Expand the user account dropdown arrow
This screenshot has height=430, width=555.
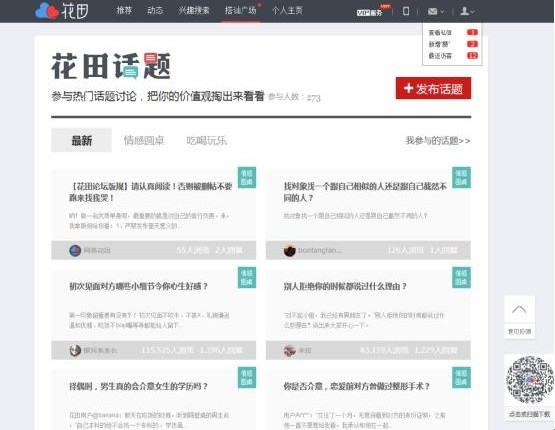click(473, 12)
